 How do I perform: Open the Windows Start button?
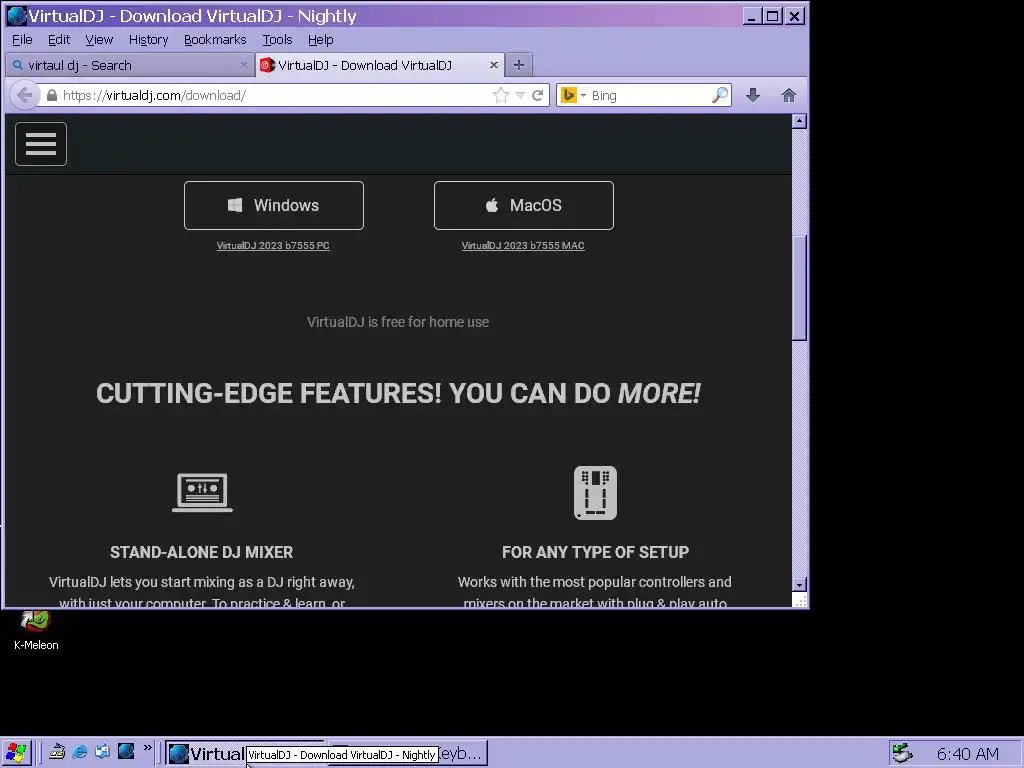click(16, 753)
